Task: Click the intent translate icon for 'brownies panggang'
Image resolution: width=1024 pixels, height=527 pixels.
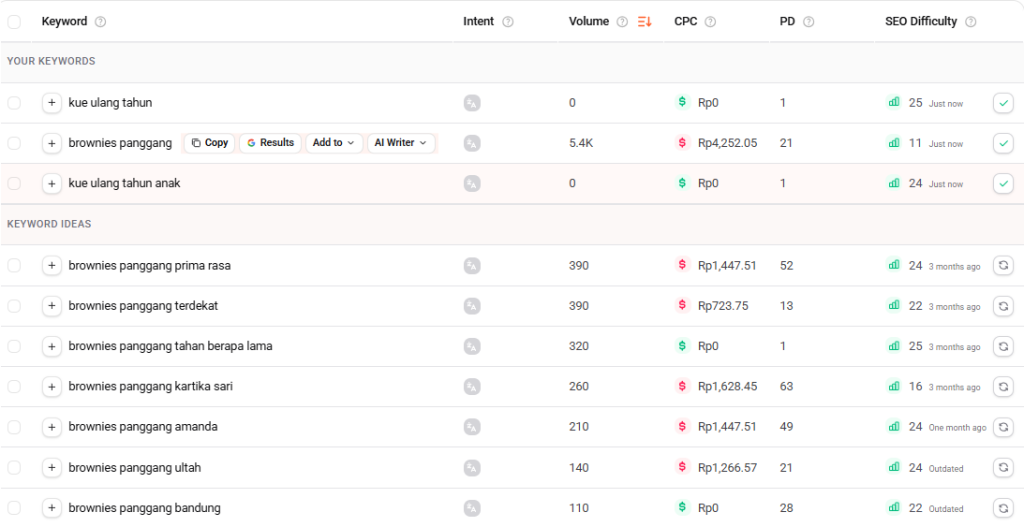Action: point(472,143)
